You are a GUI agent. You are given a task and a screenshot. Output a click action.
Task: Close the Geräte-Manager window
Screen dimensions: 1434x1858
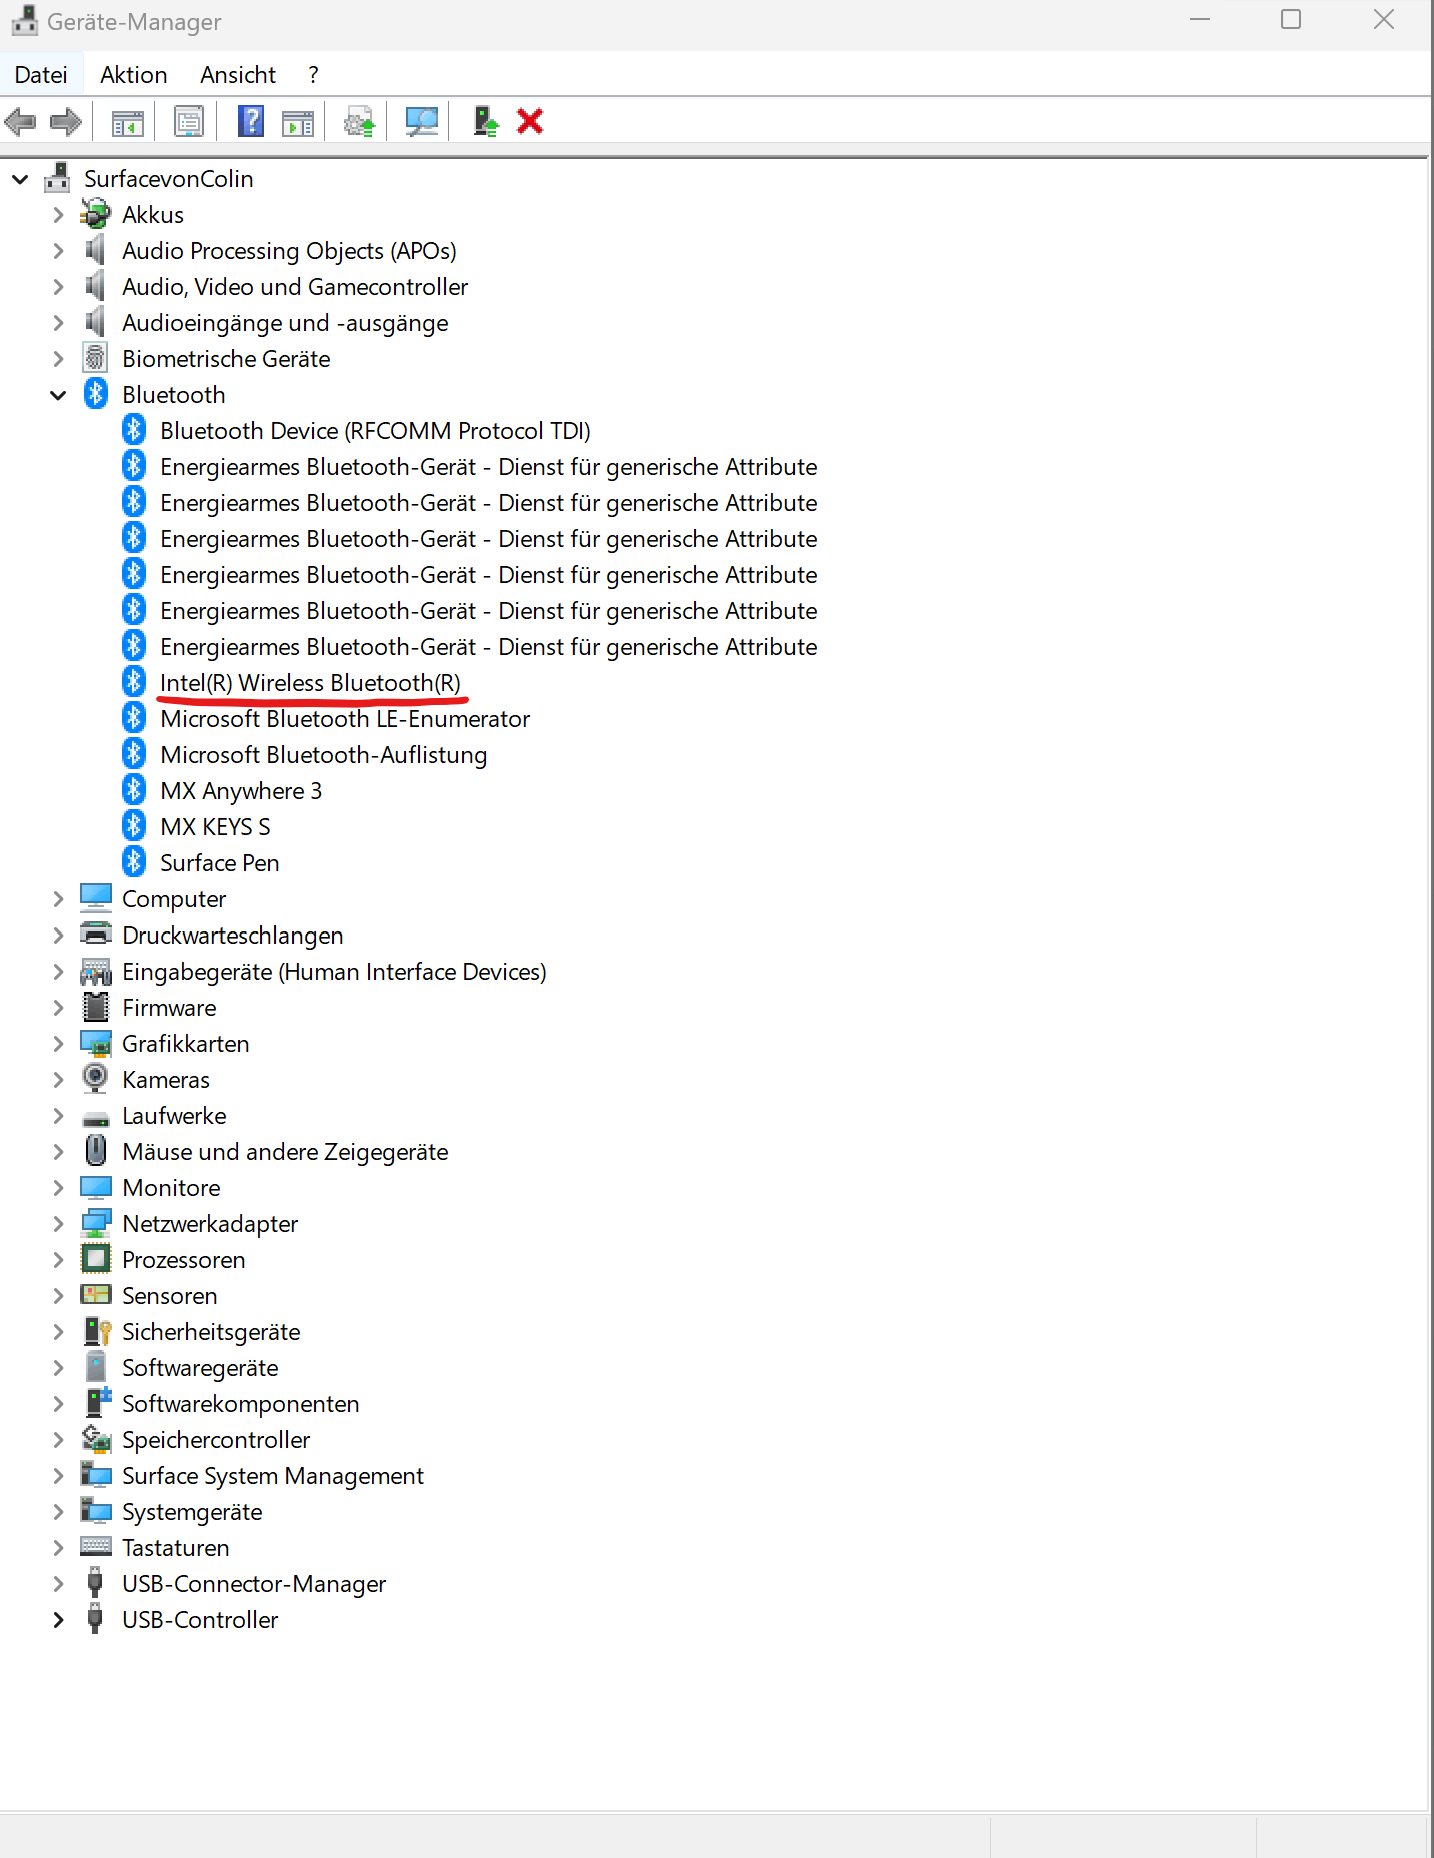[1384, 20]
